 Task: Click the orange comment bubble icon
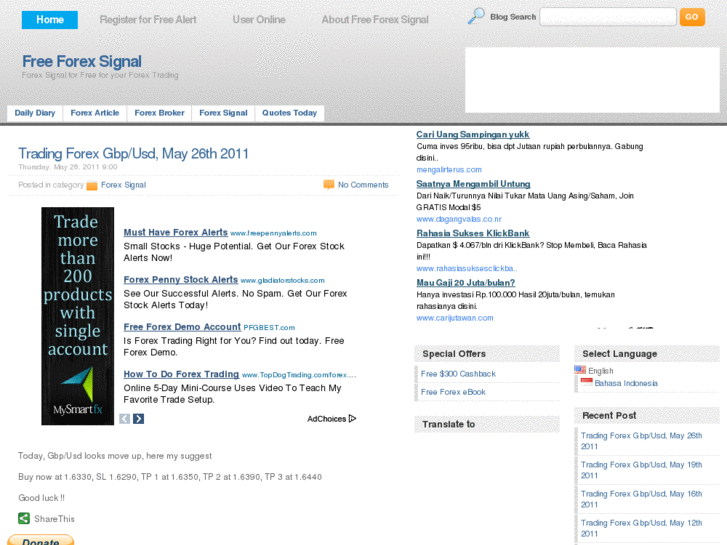coord(328,185)
